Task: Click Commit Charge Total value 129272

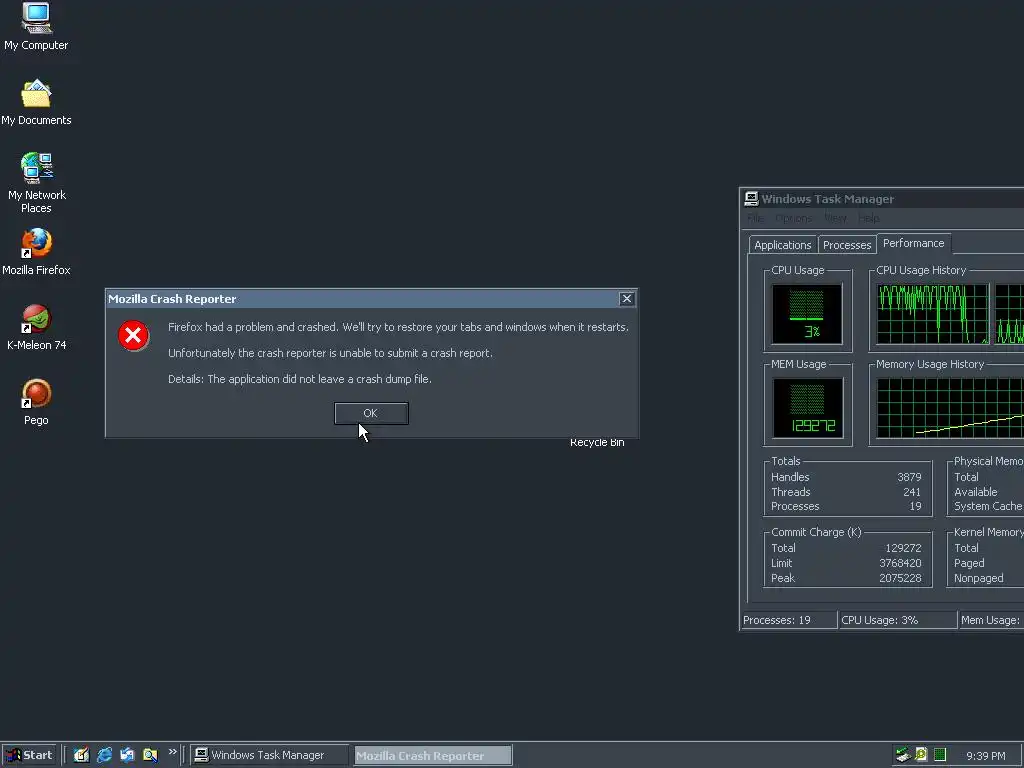Action: pyautogui.click(x=903, y=548)
